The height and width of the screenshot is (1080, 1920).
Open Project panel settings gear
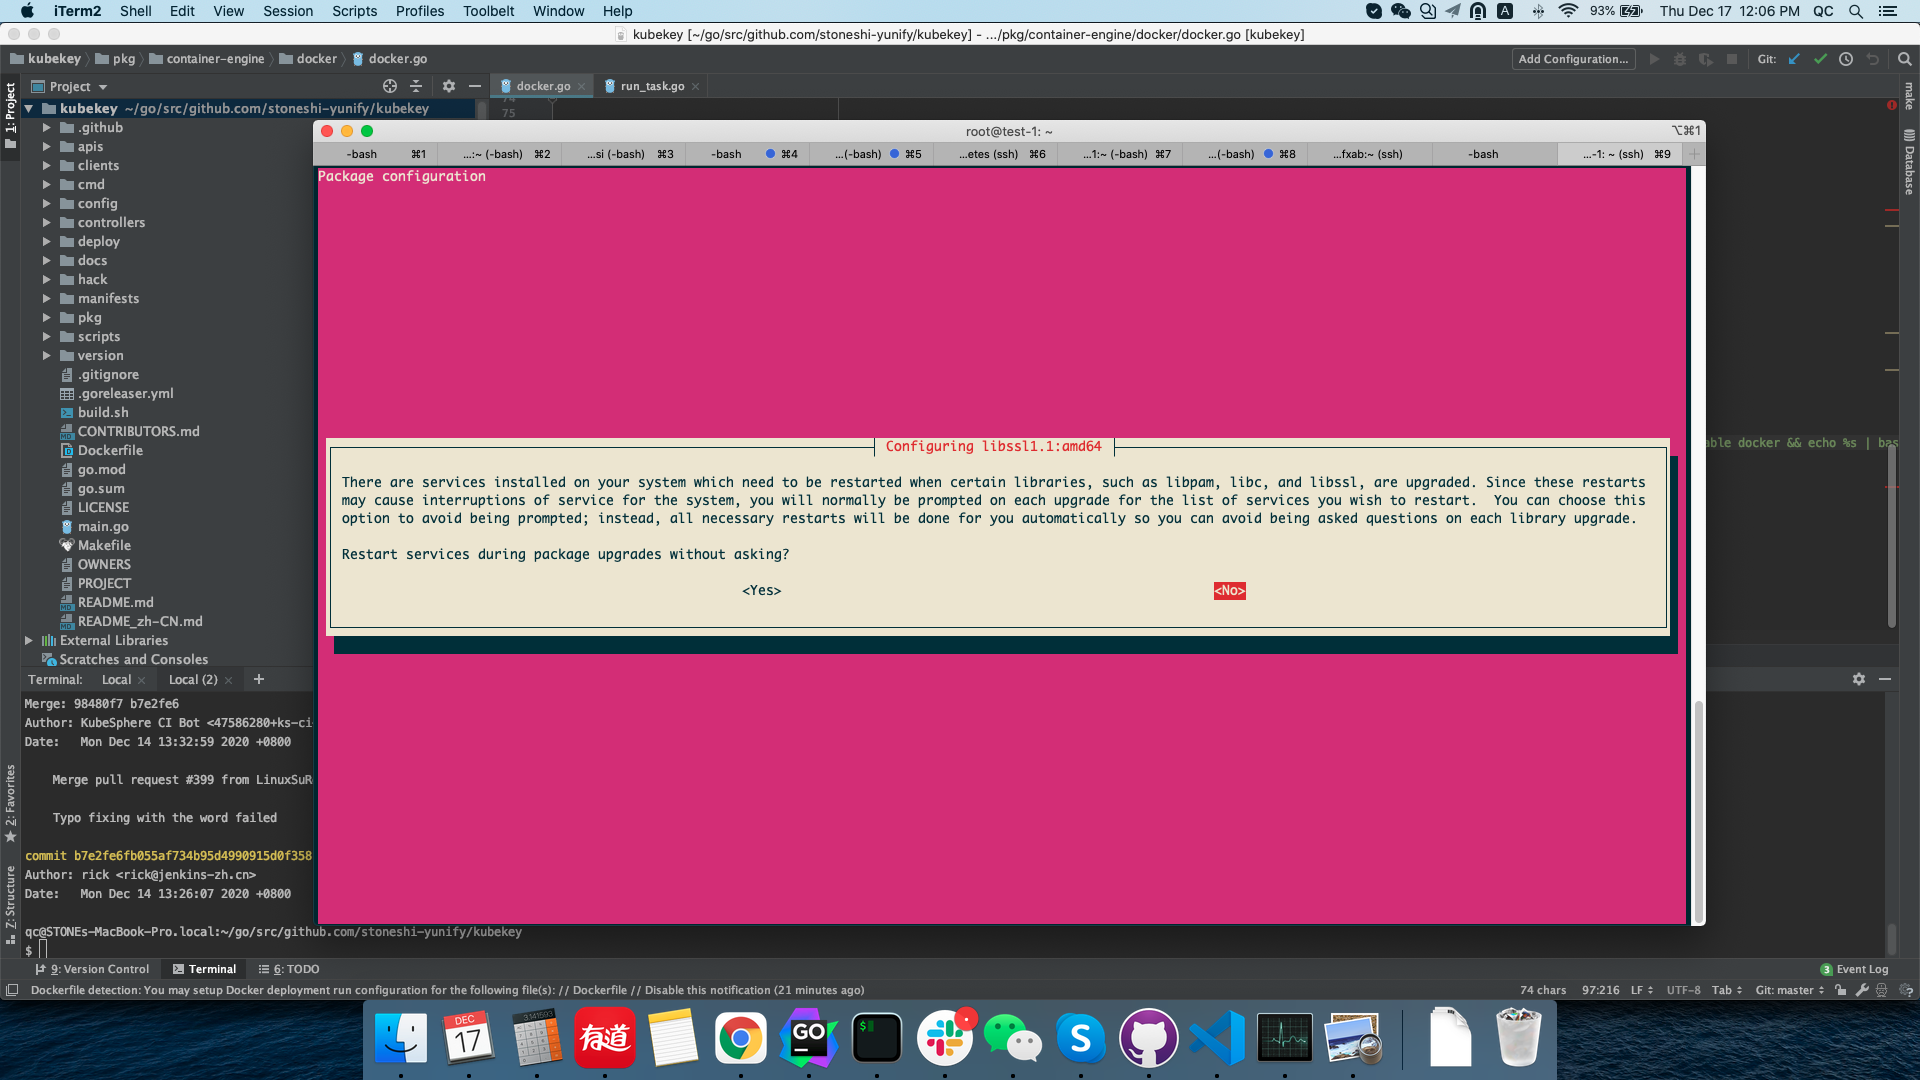(x=449, y=87)
